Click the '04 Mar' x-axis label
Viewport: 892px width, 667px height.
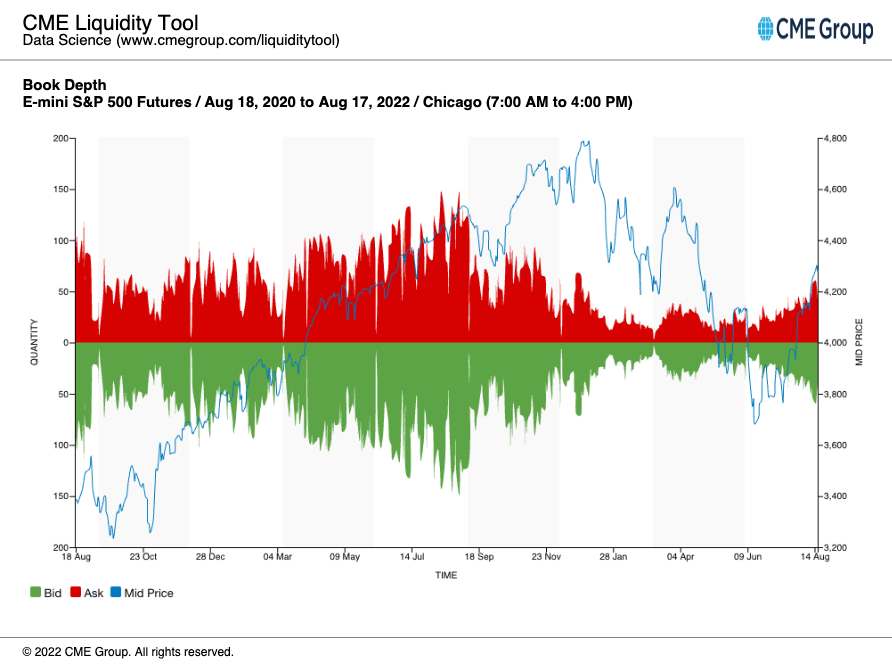(278, 557)
